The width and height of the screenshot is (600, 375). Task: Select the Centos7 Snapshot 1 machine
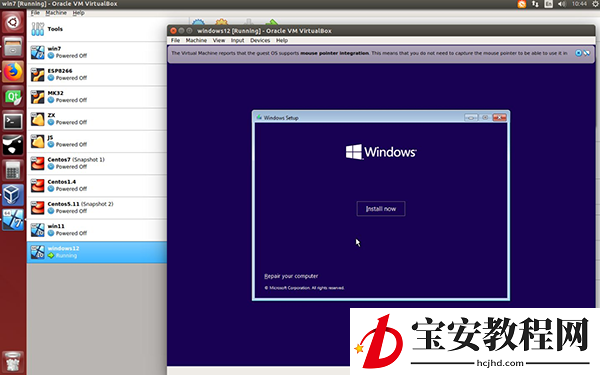coord(97,163)
